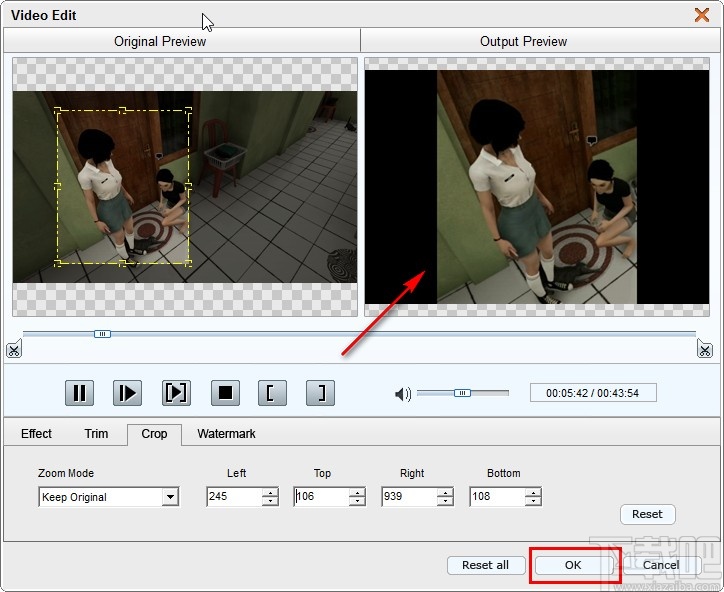Viewport: 724px width, 592px height.
Task: Click the Play button
Action: click(x=127, y=393)
